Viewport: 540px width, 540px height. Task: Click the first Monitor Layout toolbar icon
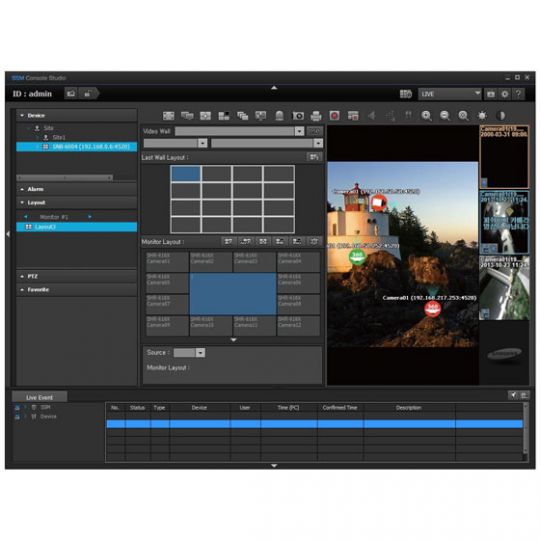[228, 241]
